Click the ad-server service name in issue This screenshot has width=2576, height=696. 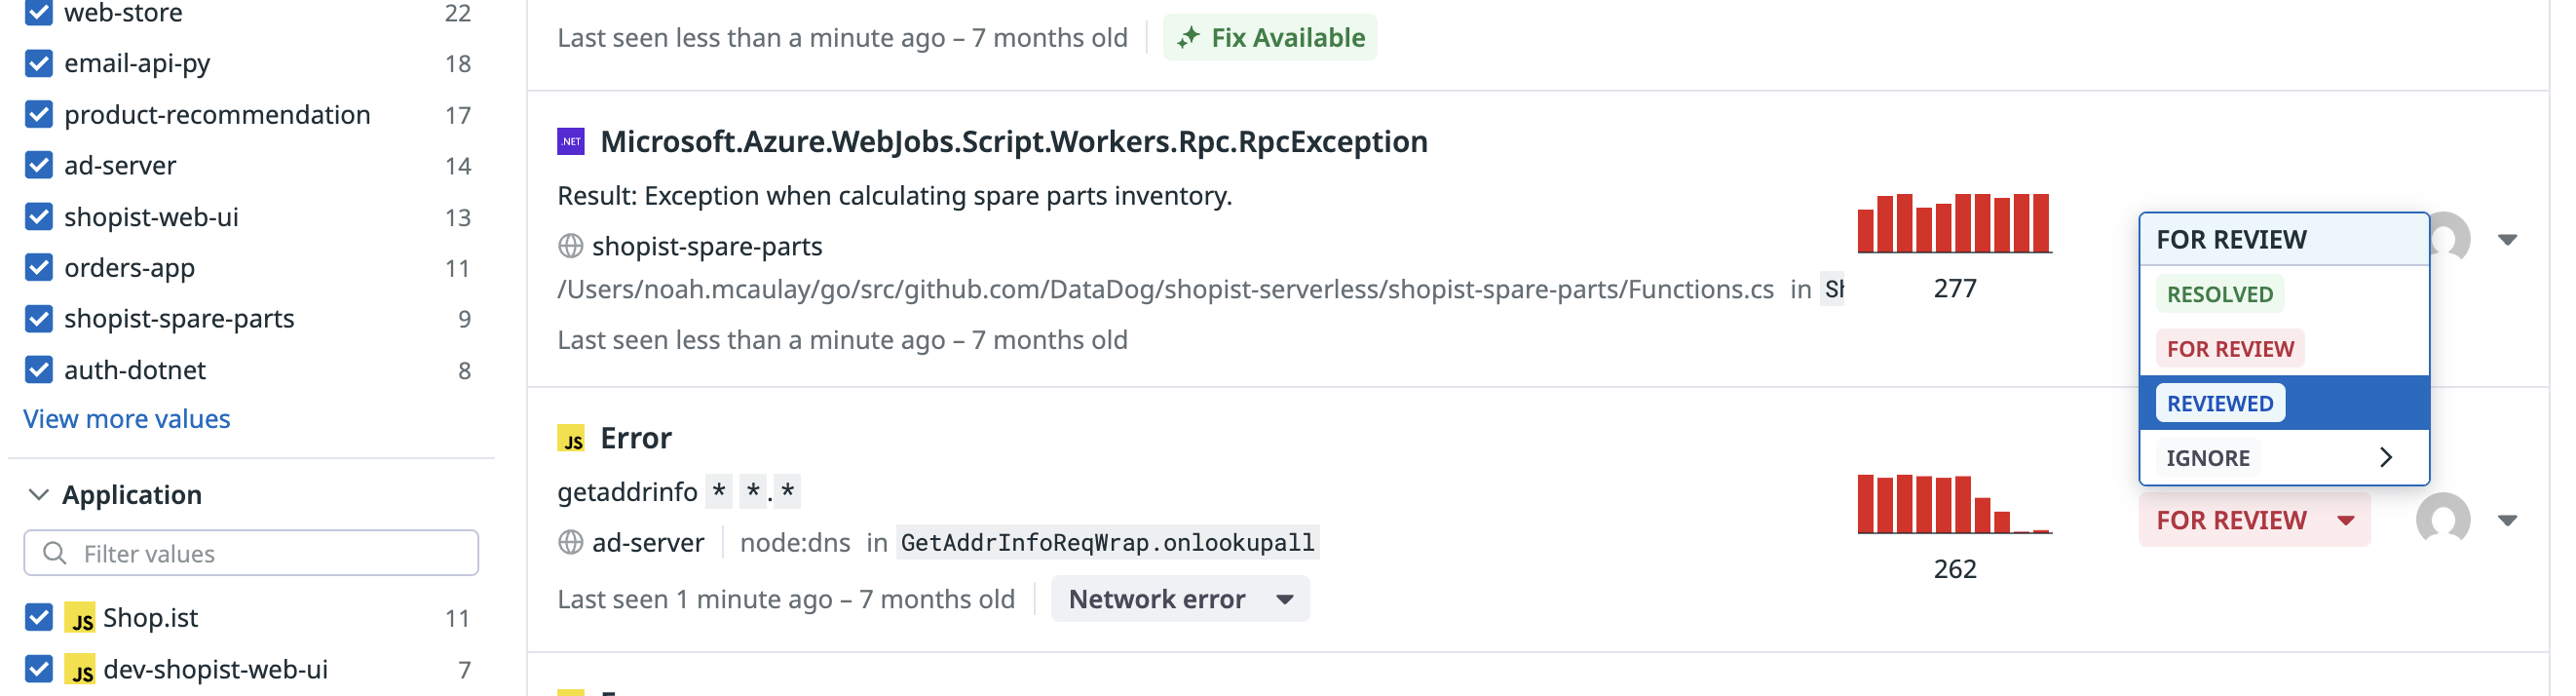click(x=648, y=543)
